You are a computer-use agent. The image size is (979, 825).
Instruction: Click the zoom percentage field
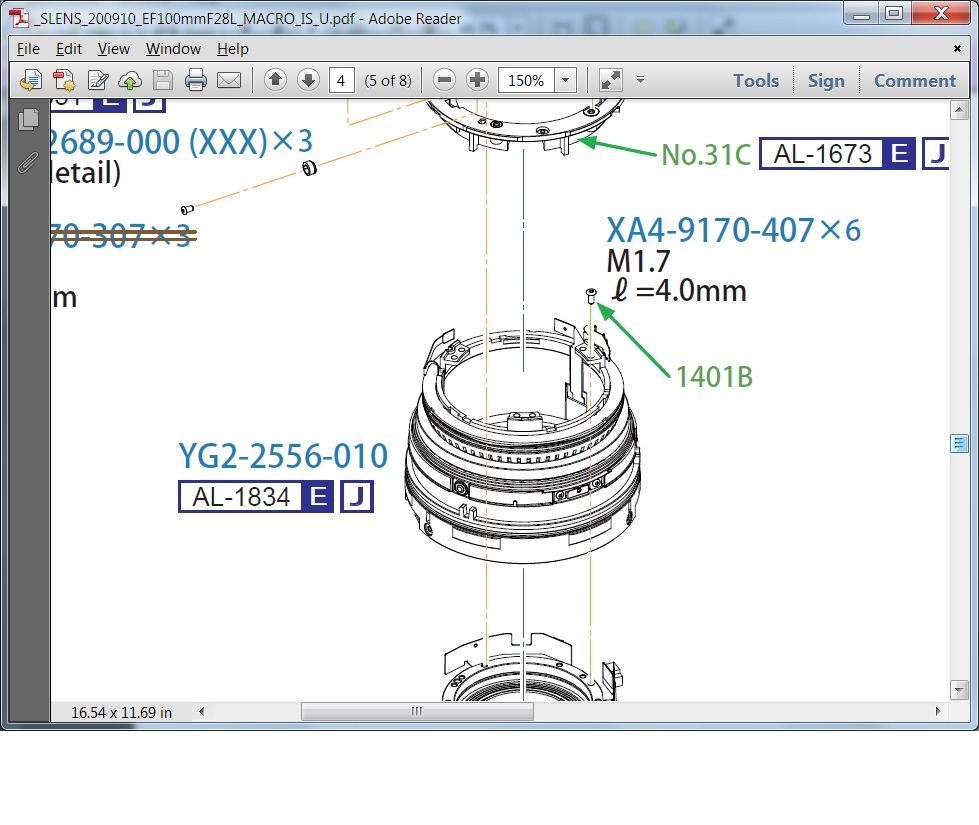[x=526, y=80]
